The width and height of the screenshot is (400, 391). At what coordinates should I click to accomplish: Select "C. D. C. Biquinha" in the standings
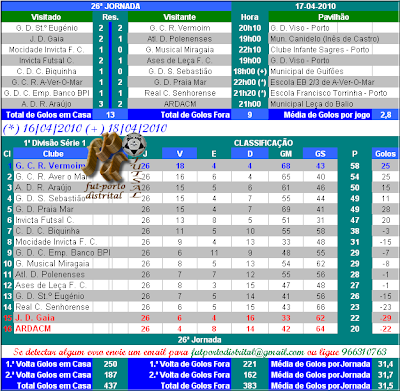[47, 231]
